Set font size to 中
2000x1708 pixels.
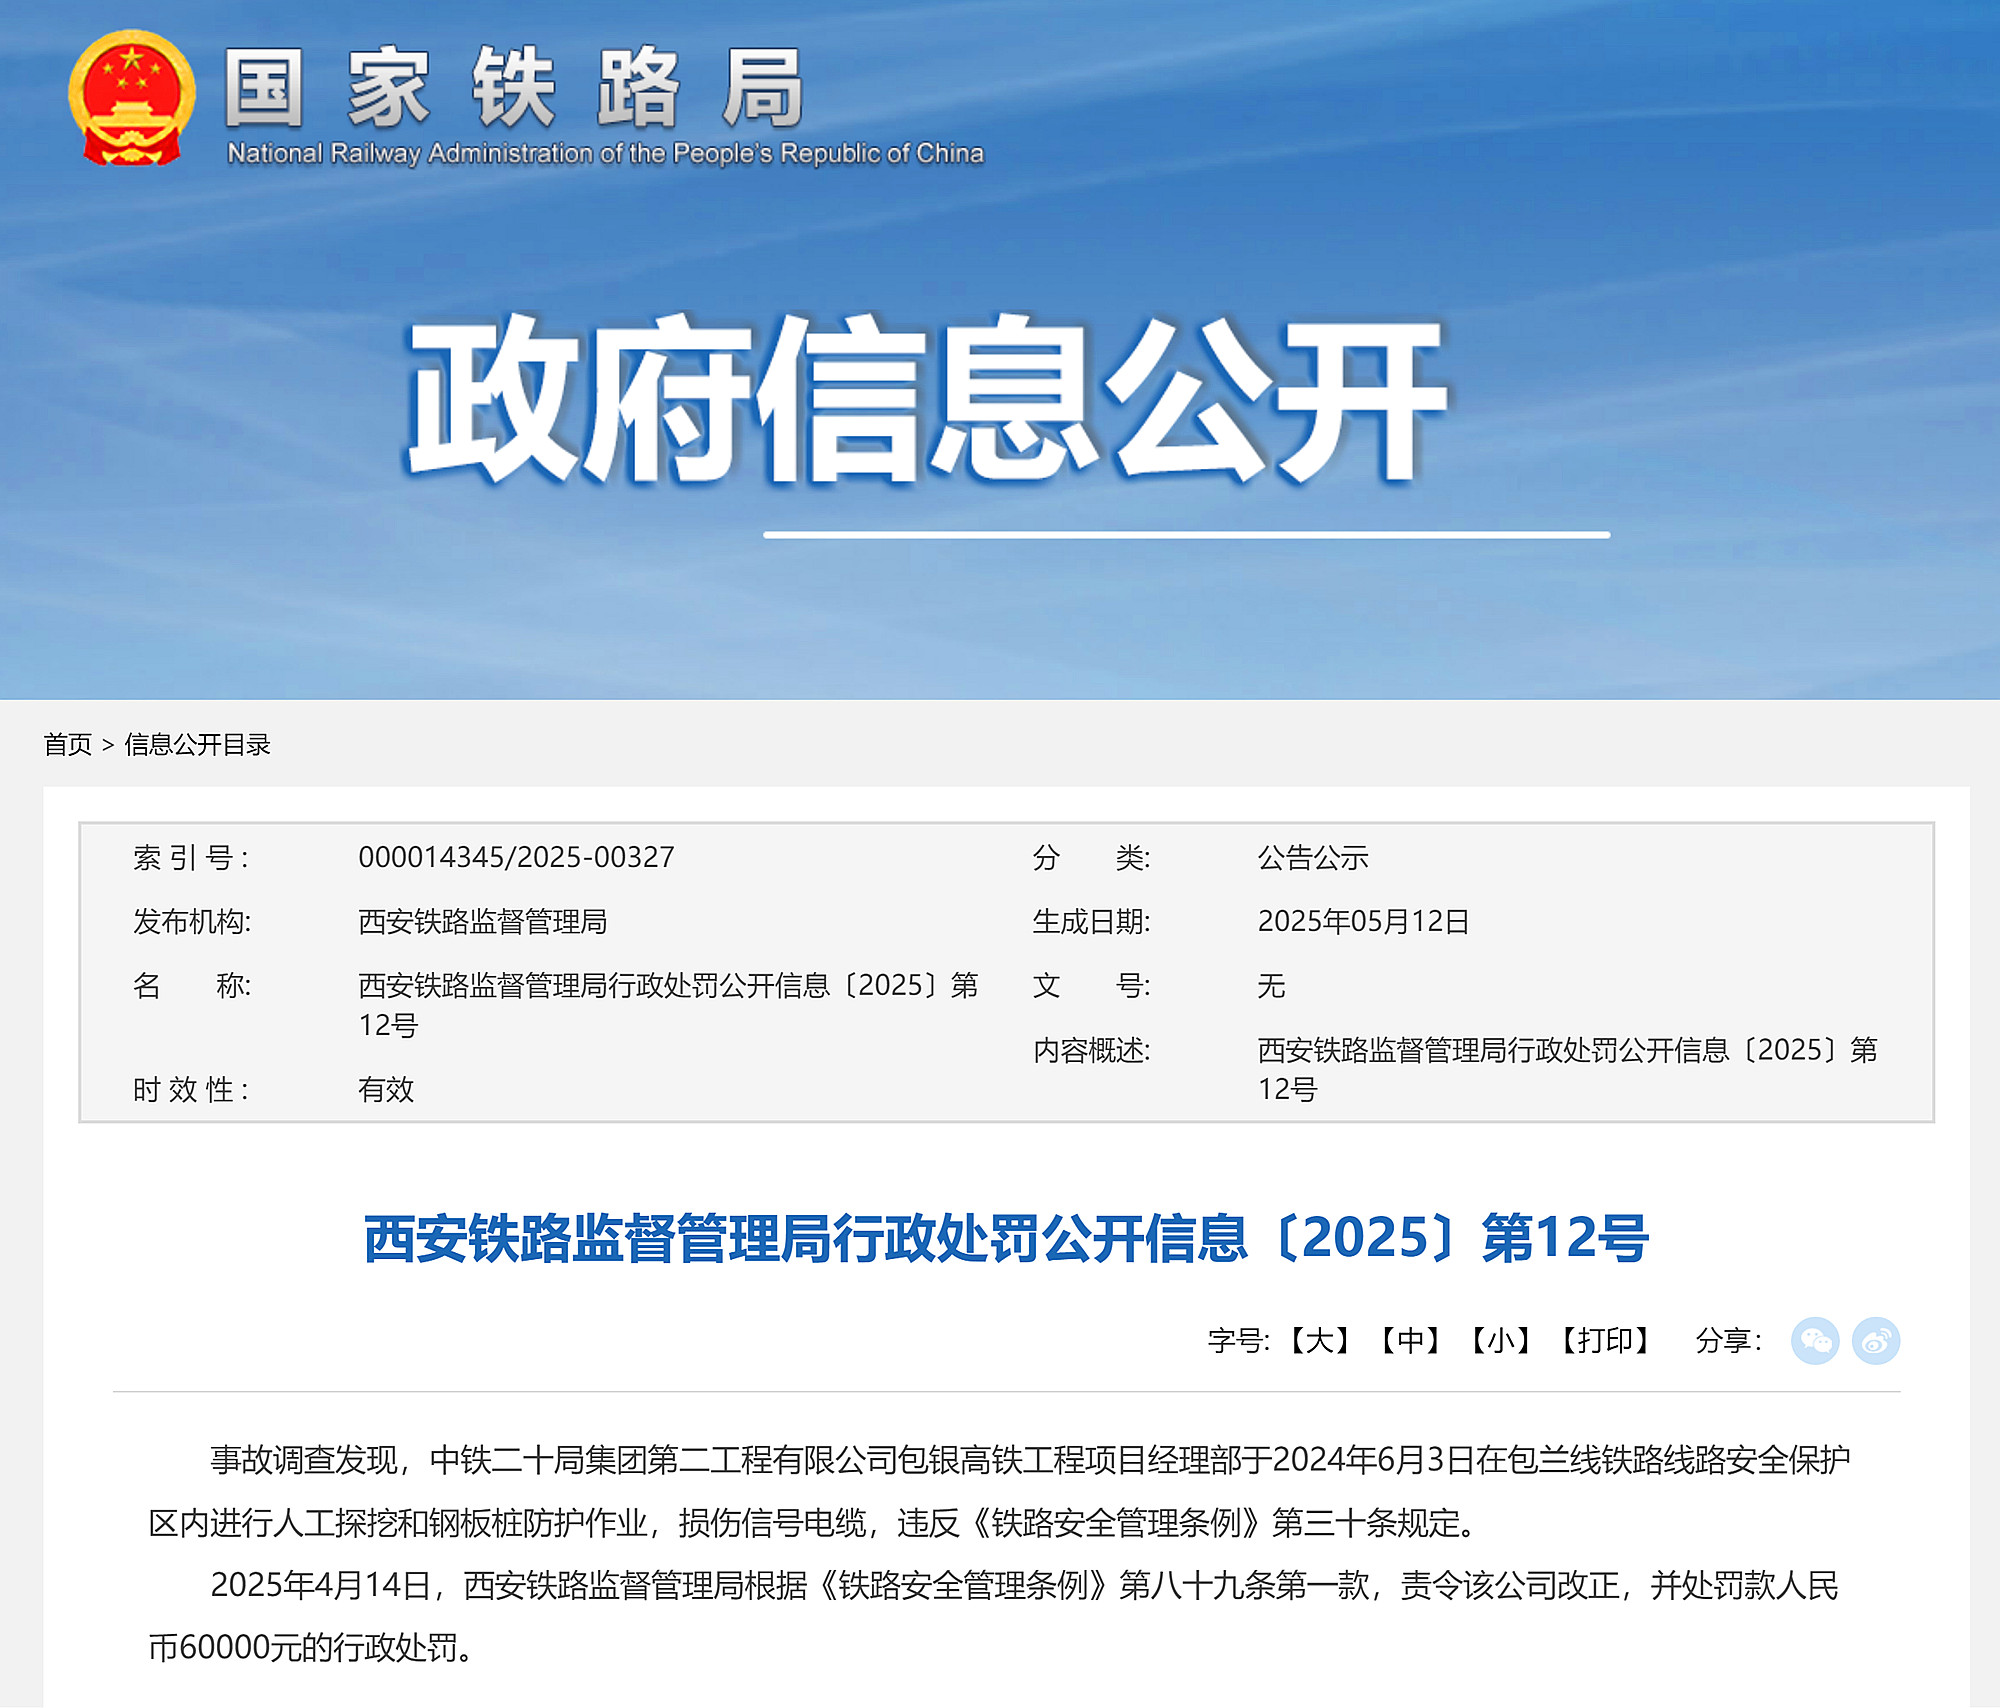1410,1341
